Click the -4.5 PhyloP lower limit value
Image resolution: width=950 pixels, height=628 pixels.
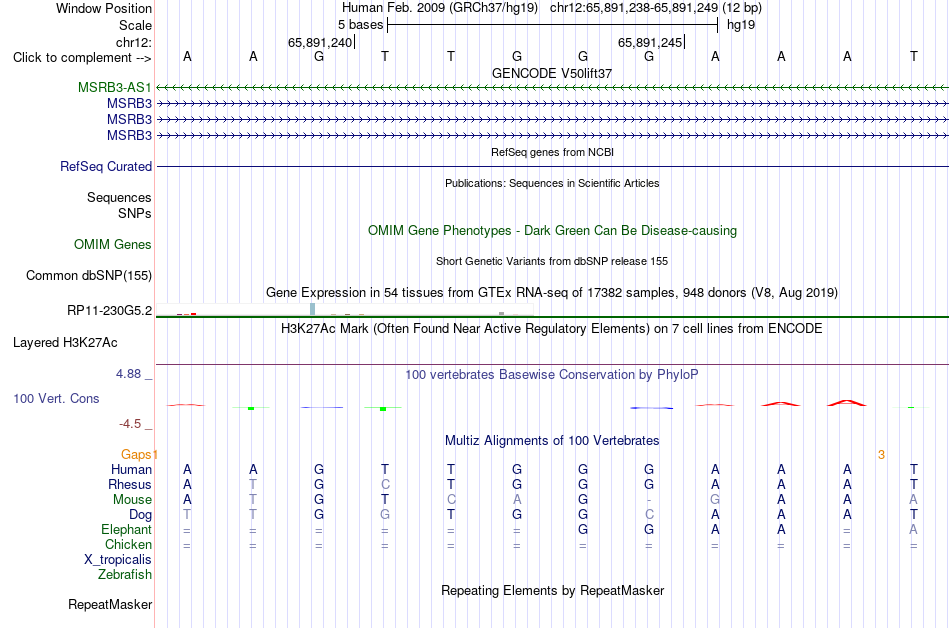coord(130,424)
